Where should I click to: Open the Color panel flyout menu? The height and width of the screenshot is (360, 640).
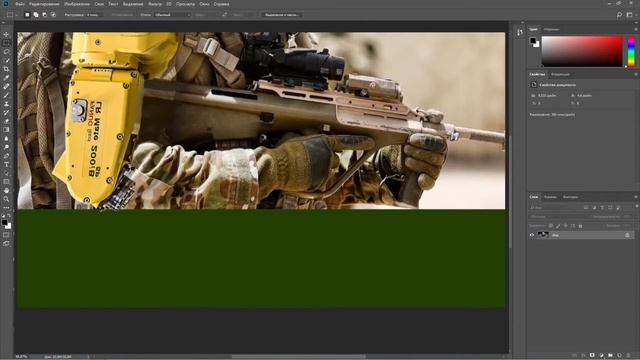pyautogui.click(x=636, y=29)
